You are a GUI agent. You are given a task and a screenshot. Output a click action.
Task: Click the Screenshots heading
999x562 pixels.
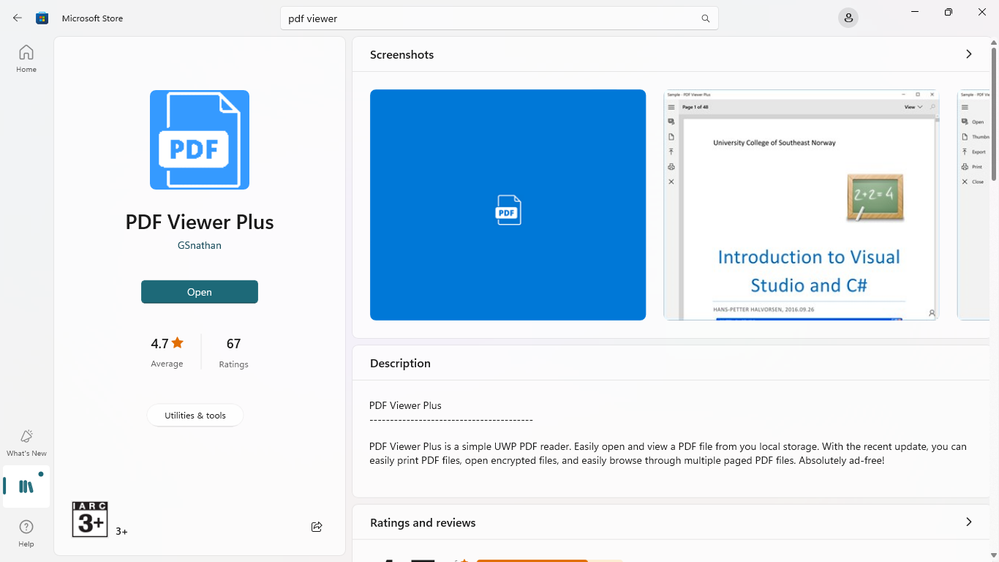click(x=401, y=55)
